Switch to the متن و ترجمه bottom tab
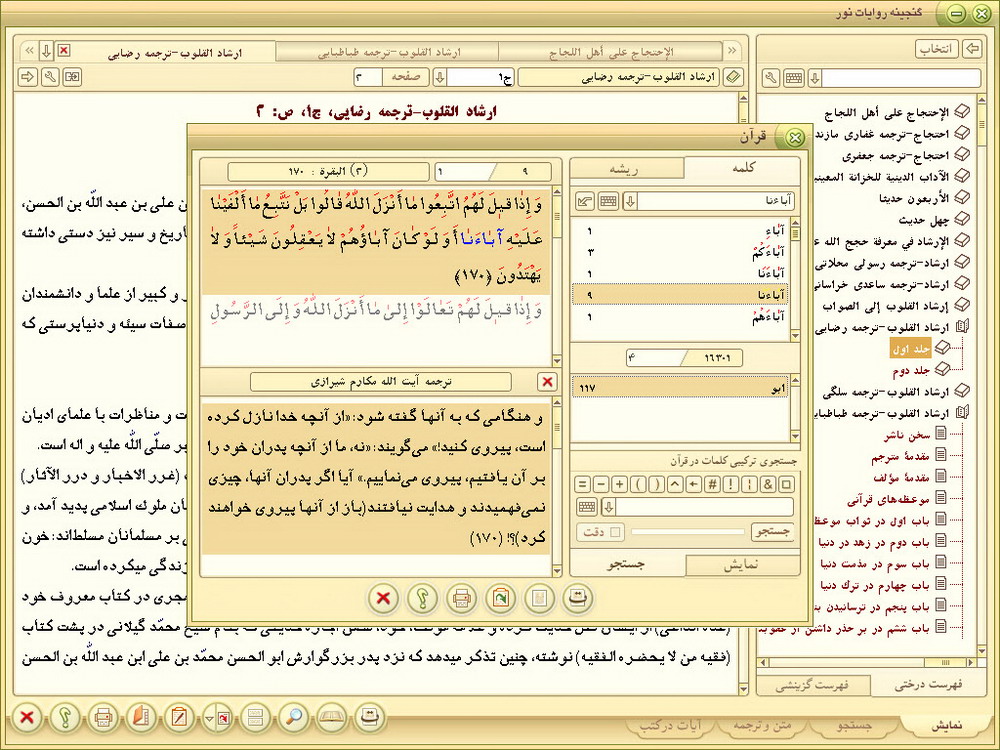 (x=762, y=726)
